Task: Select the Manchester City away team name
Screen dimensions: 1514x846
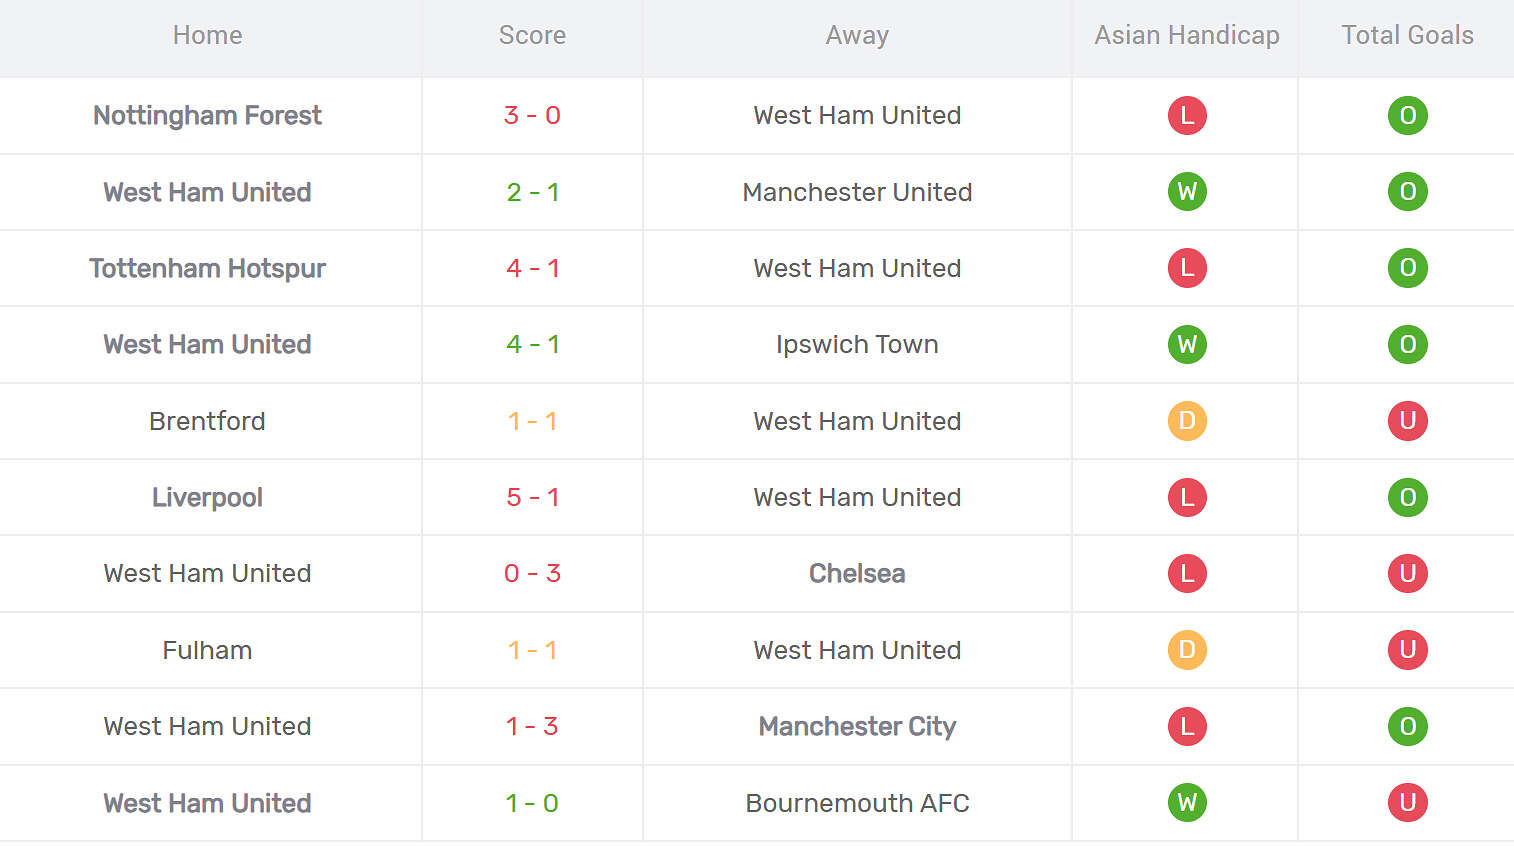Action: [x=857, y=727]
